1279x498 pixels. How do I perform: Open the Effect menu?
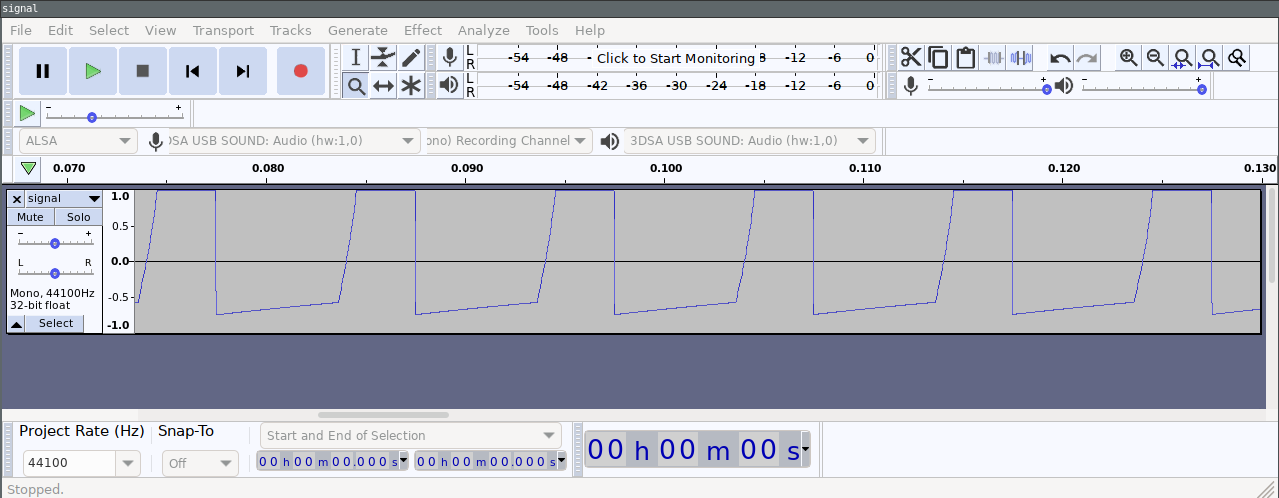coord(422,31)
